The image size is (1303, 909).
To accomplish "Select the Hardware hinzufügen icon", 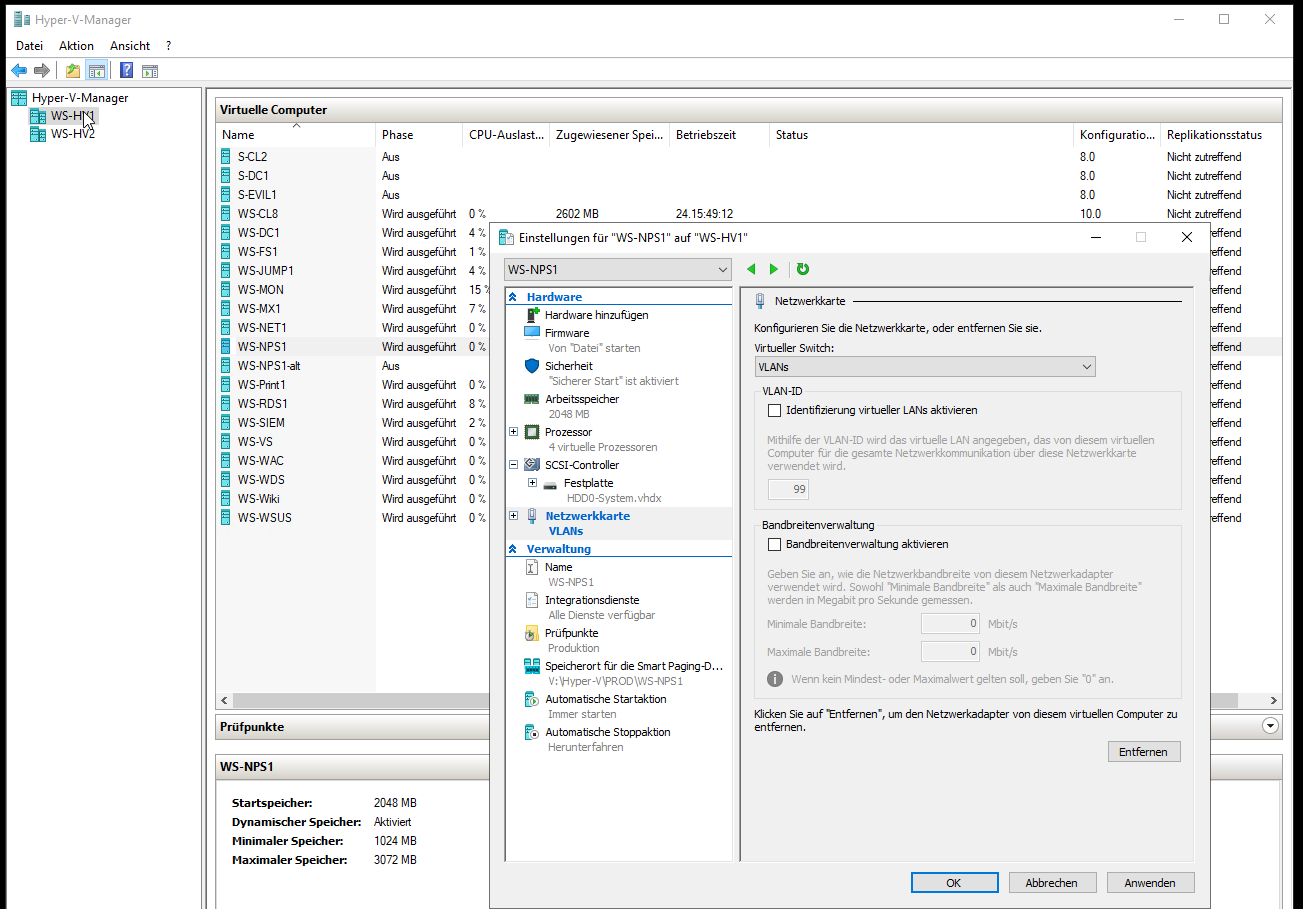I will tap(532, 315).
